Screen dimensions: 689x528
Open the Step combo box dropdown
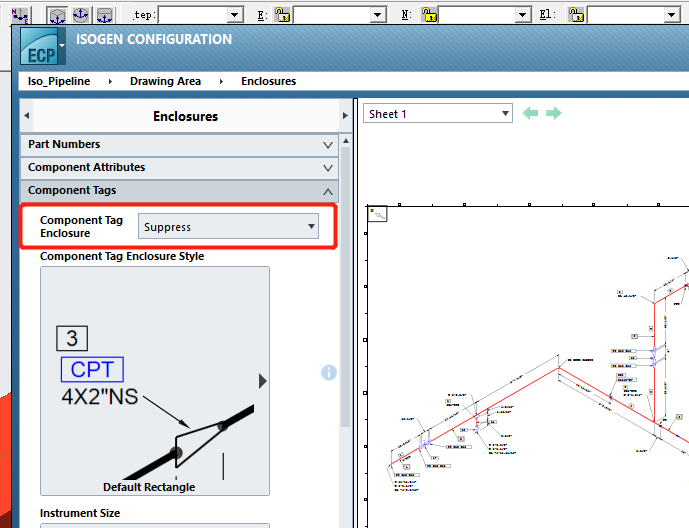(x=235, y=15)
